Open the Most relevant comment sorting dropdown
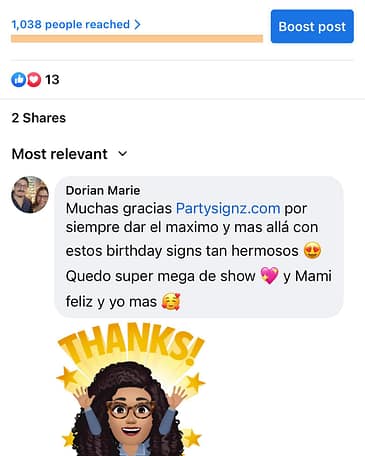This screenshot has width=365, height=456. (69, 154)
